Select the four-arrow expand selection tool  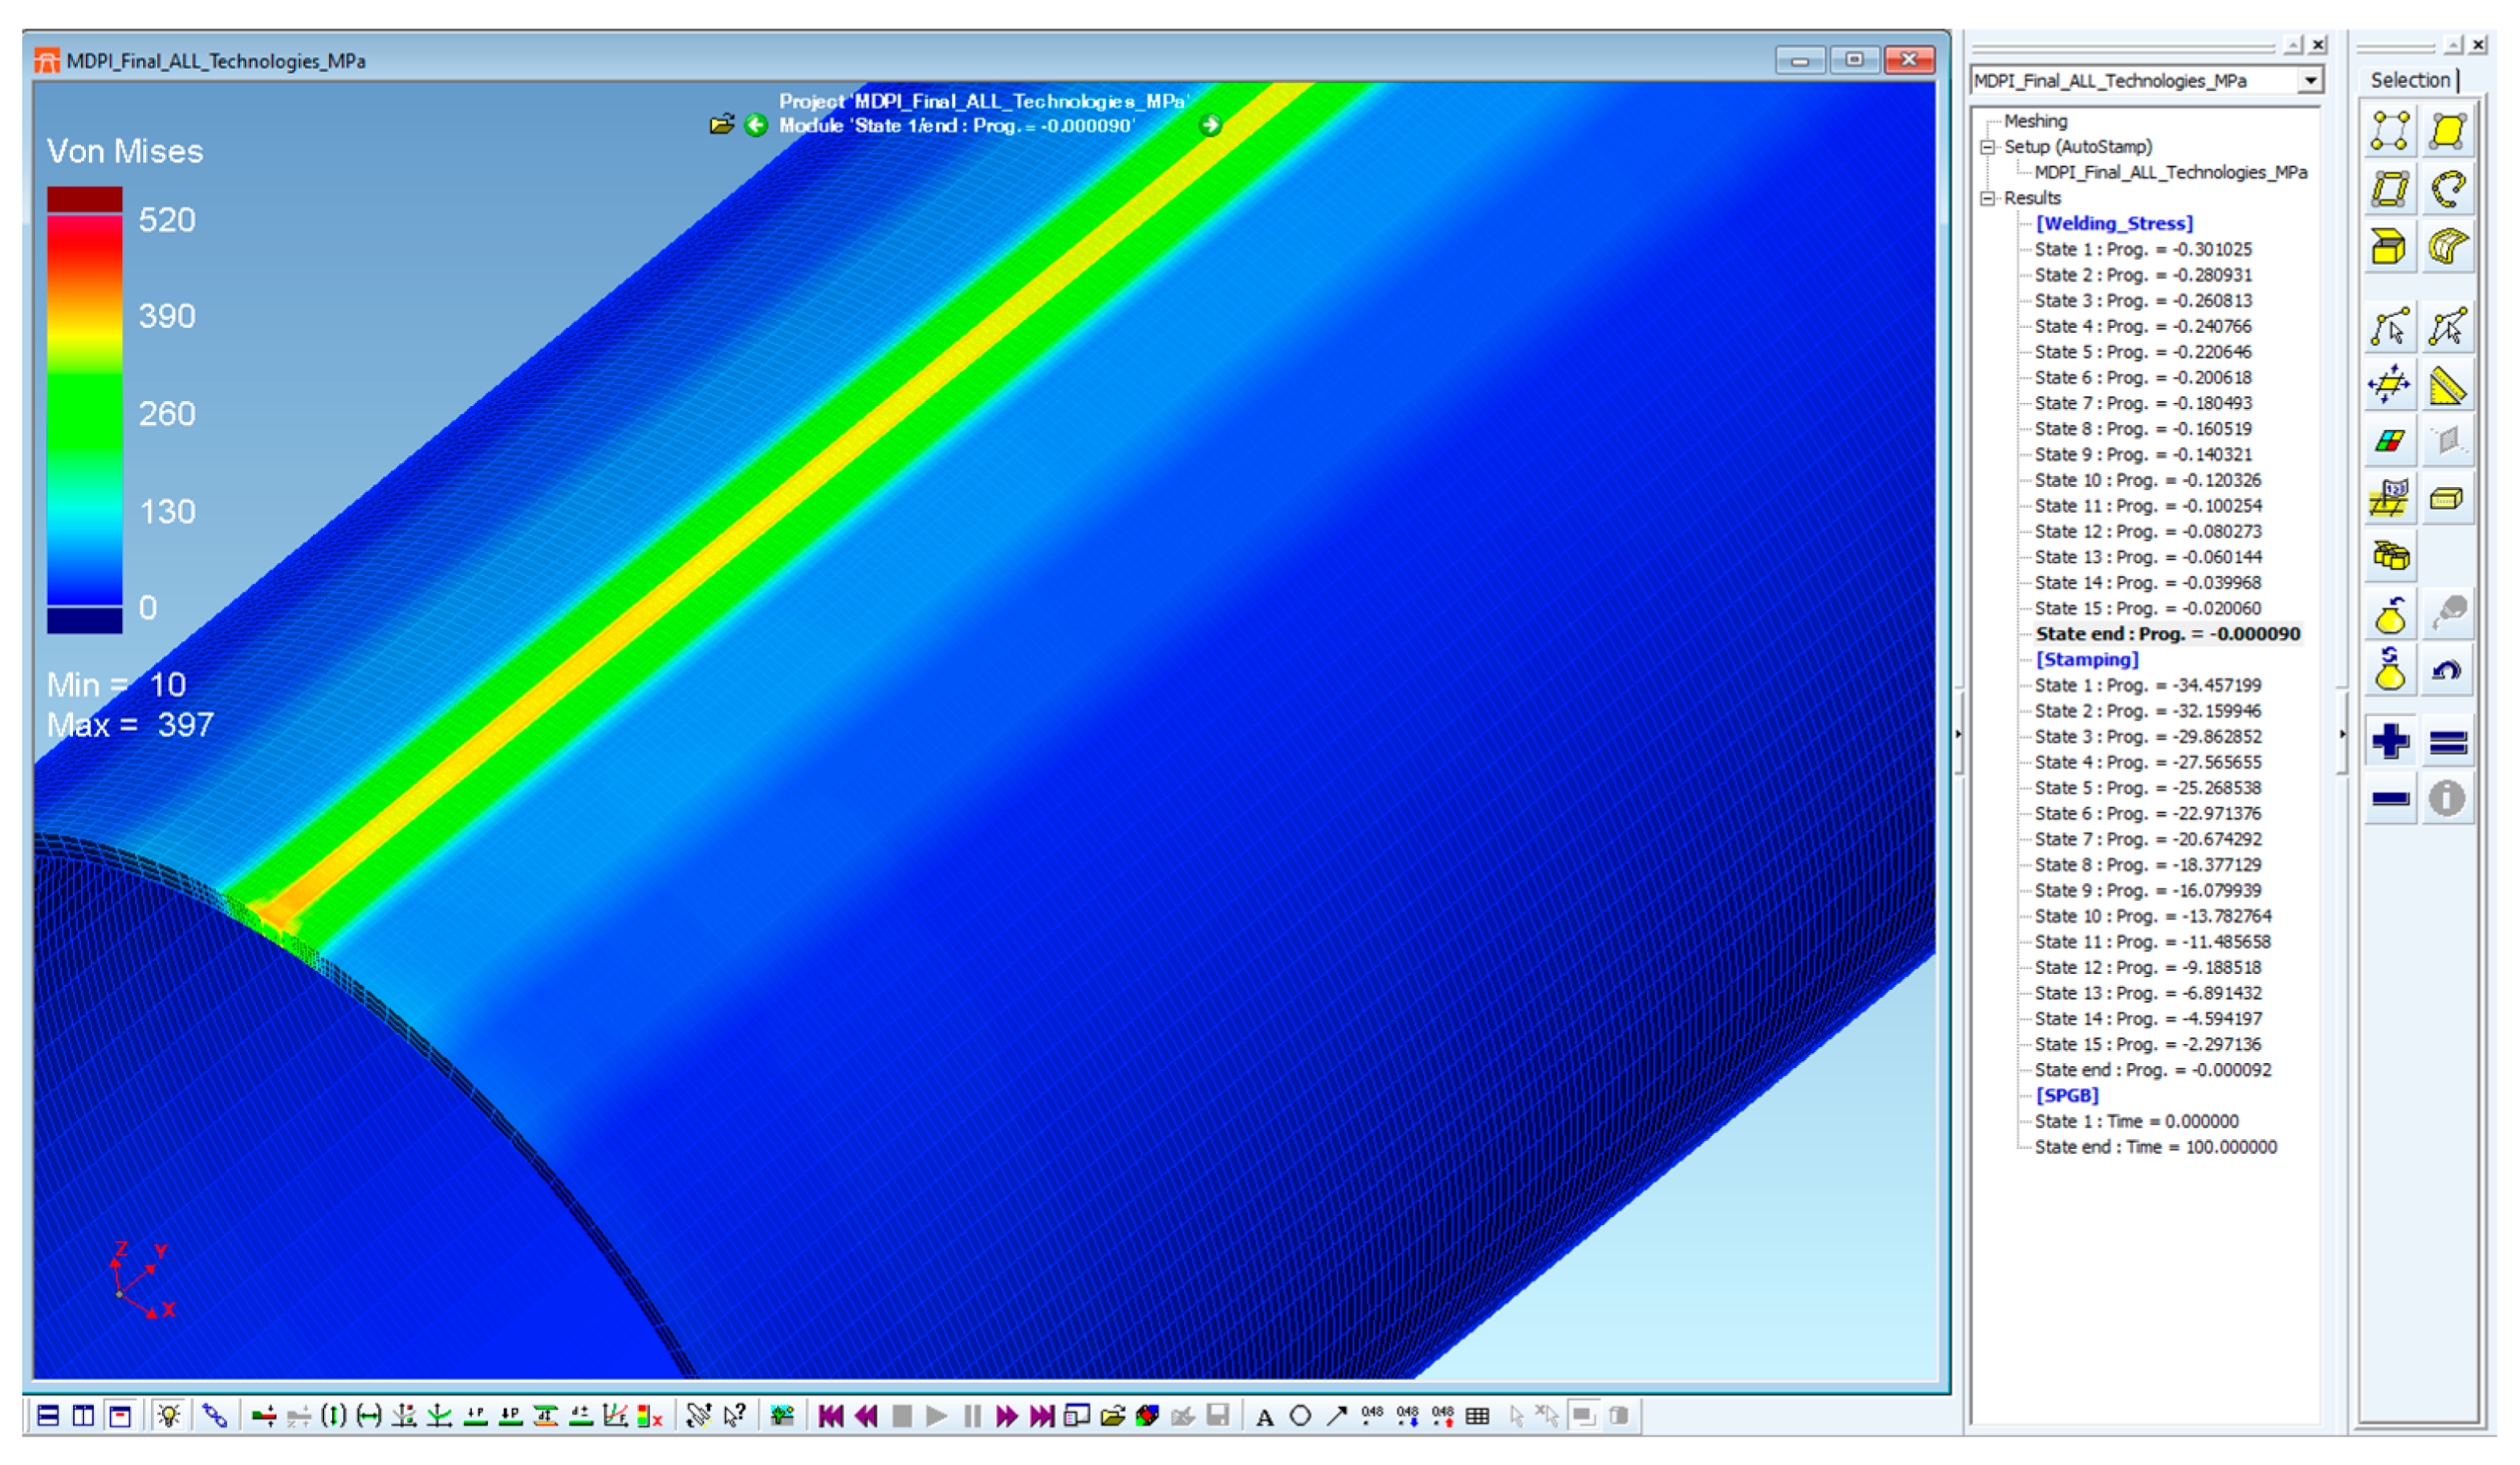pos(2389,385)
